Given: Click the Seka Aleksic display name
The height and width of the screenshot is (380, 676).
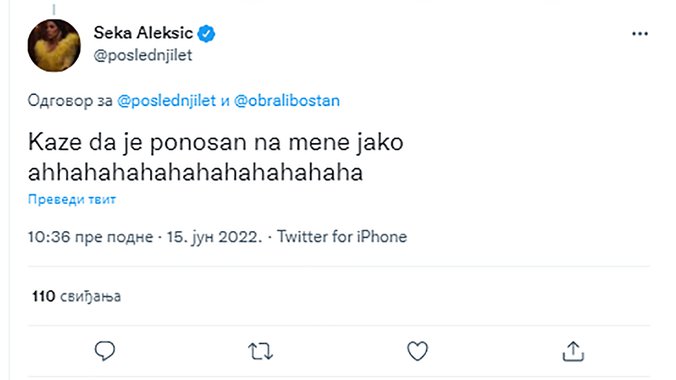Looking at the screenshot, I should pos(143,33).
